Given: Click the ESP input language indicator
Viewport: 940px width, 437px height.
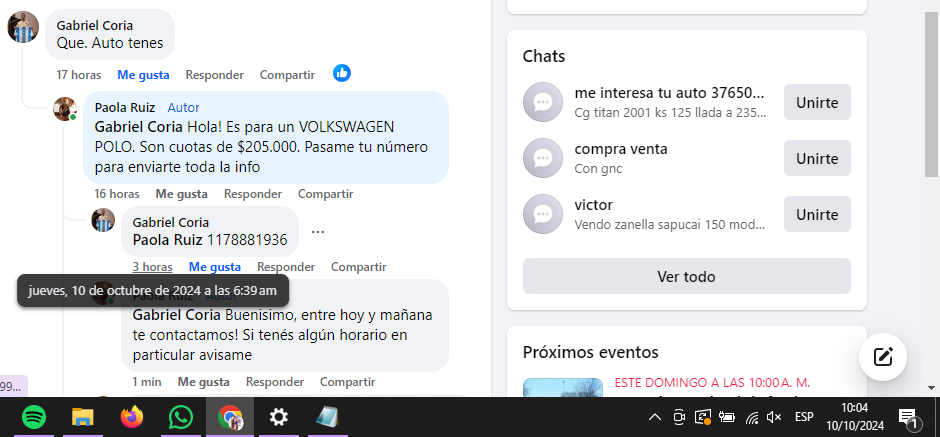Looking at the screenshot, I should [804, 417].
